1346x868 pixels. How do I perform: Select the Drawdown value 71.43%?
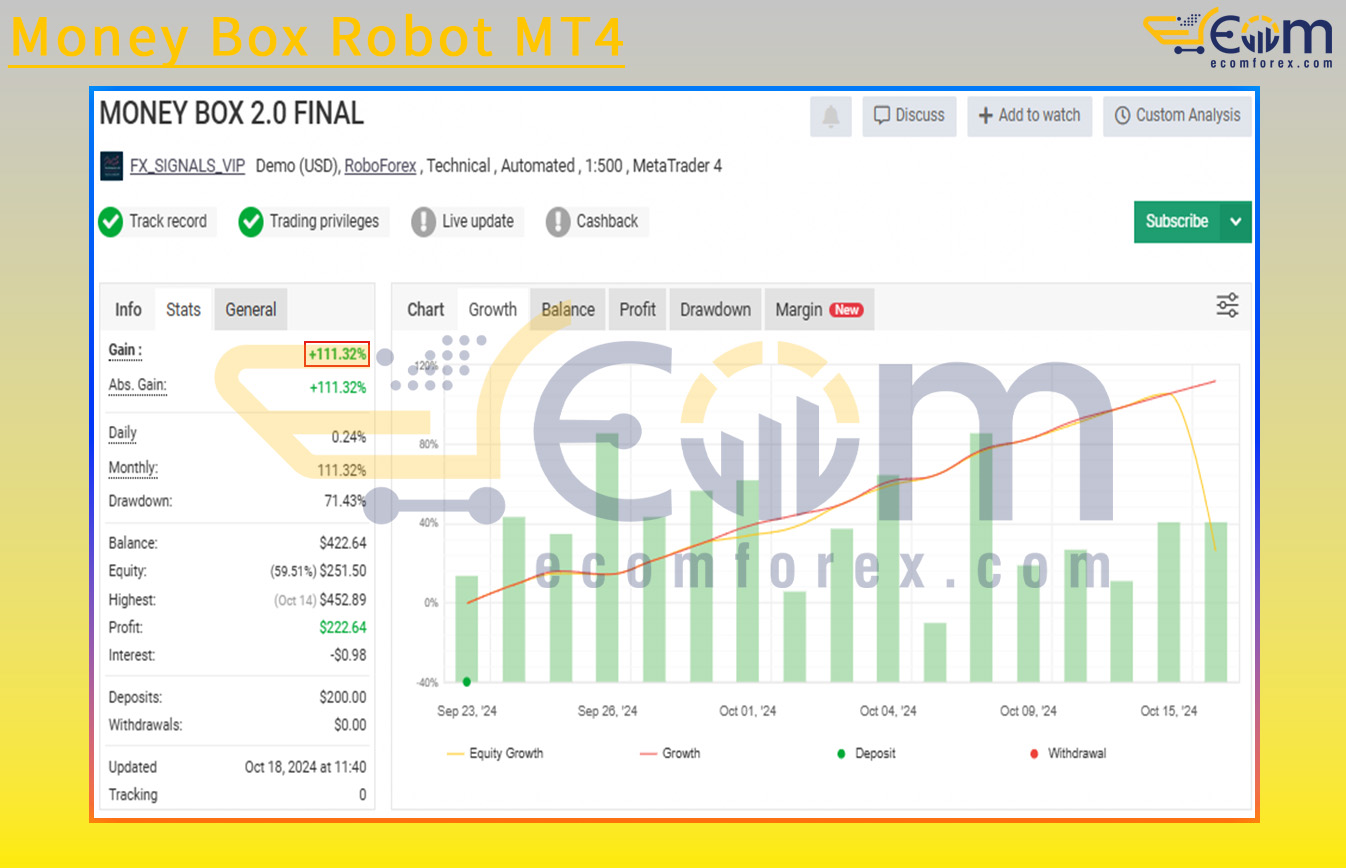[345, 501]
